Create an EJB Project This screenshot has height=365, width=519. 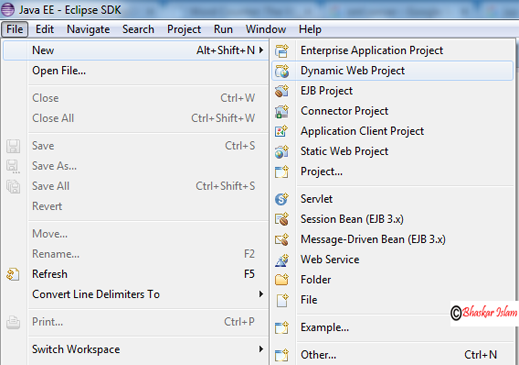pos(392,91)
